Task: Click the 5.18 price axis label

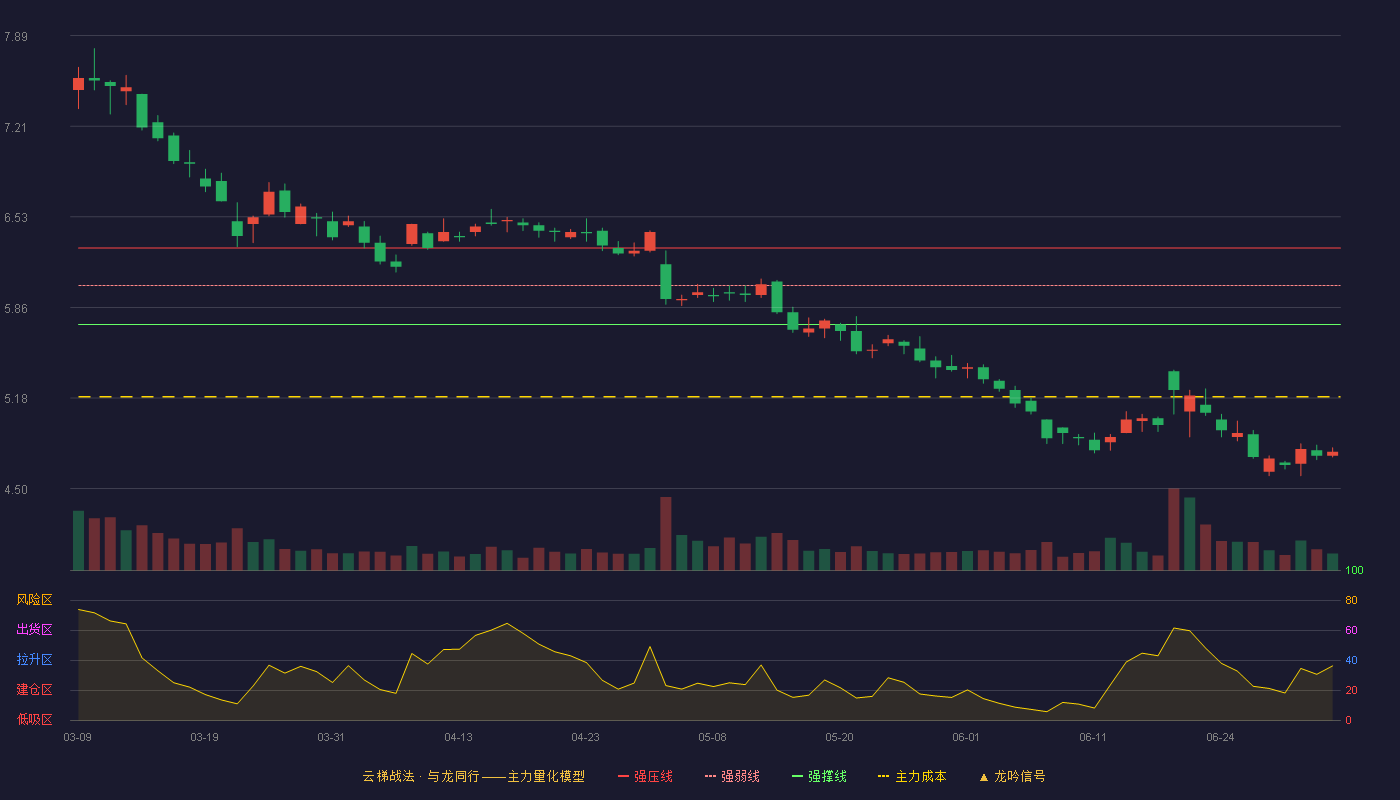Action: click(16, 399)
